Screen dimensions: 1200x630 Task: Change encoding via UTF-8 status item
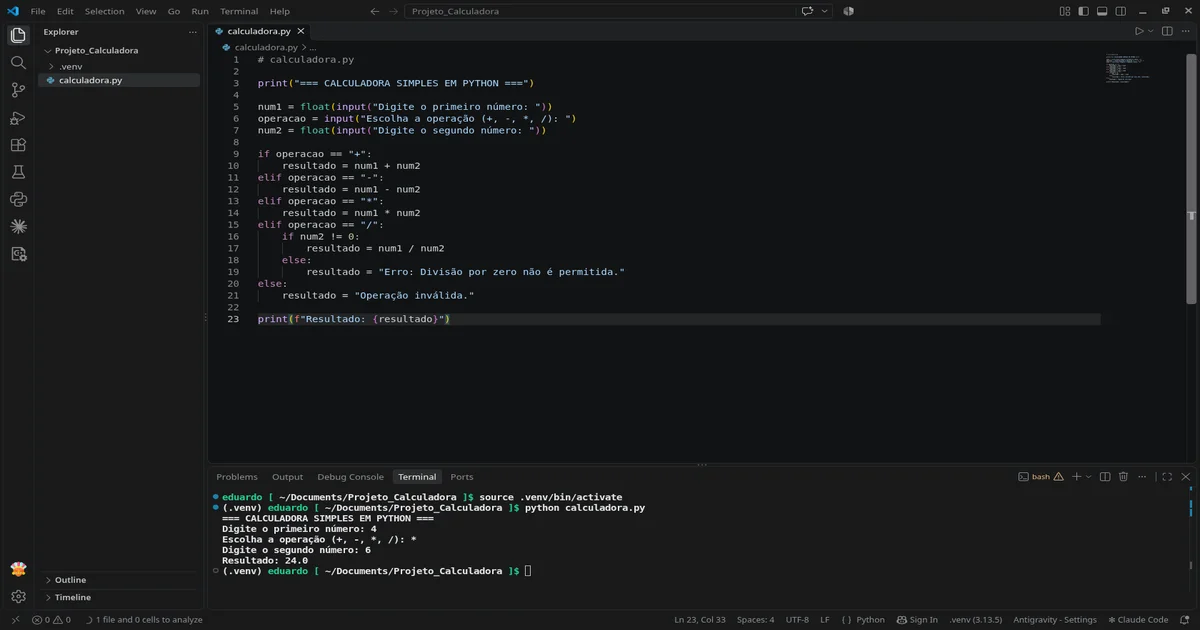[797, 620]
